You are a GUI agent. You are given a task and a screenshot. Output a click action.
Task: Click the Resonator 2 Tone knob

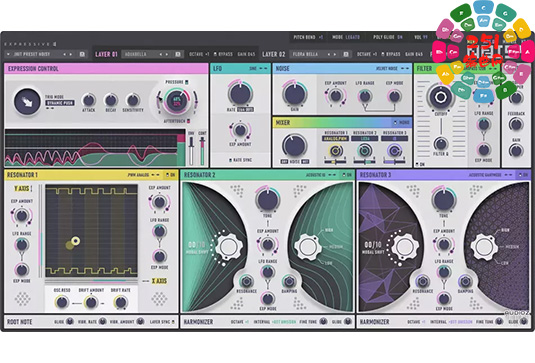click(268, 199)
